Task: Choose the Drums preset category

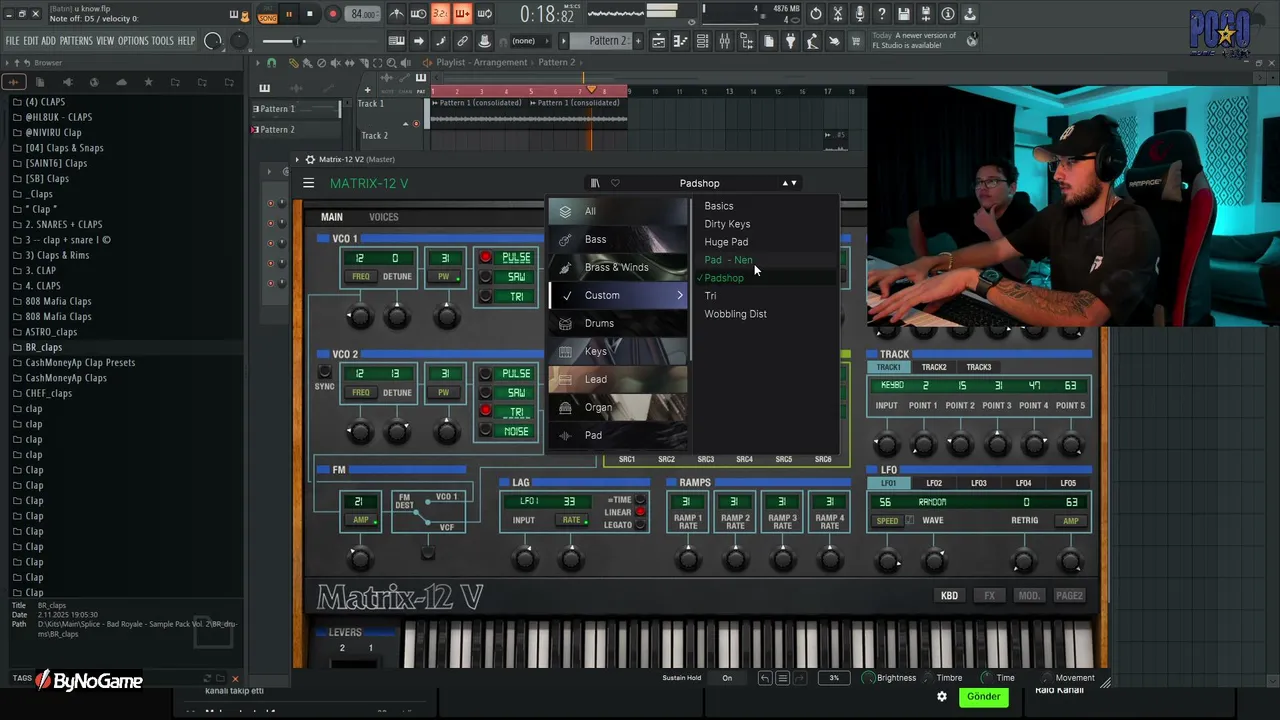Action: 618,323
